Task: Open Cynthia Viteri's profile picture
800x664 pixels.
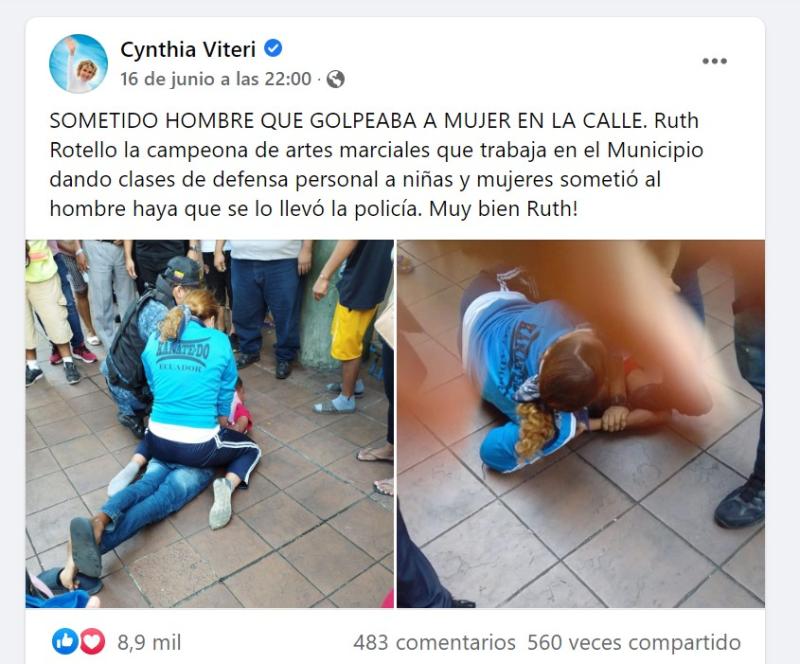Action: pos(79,64)
